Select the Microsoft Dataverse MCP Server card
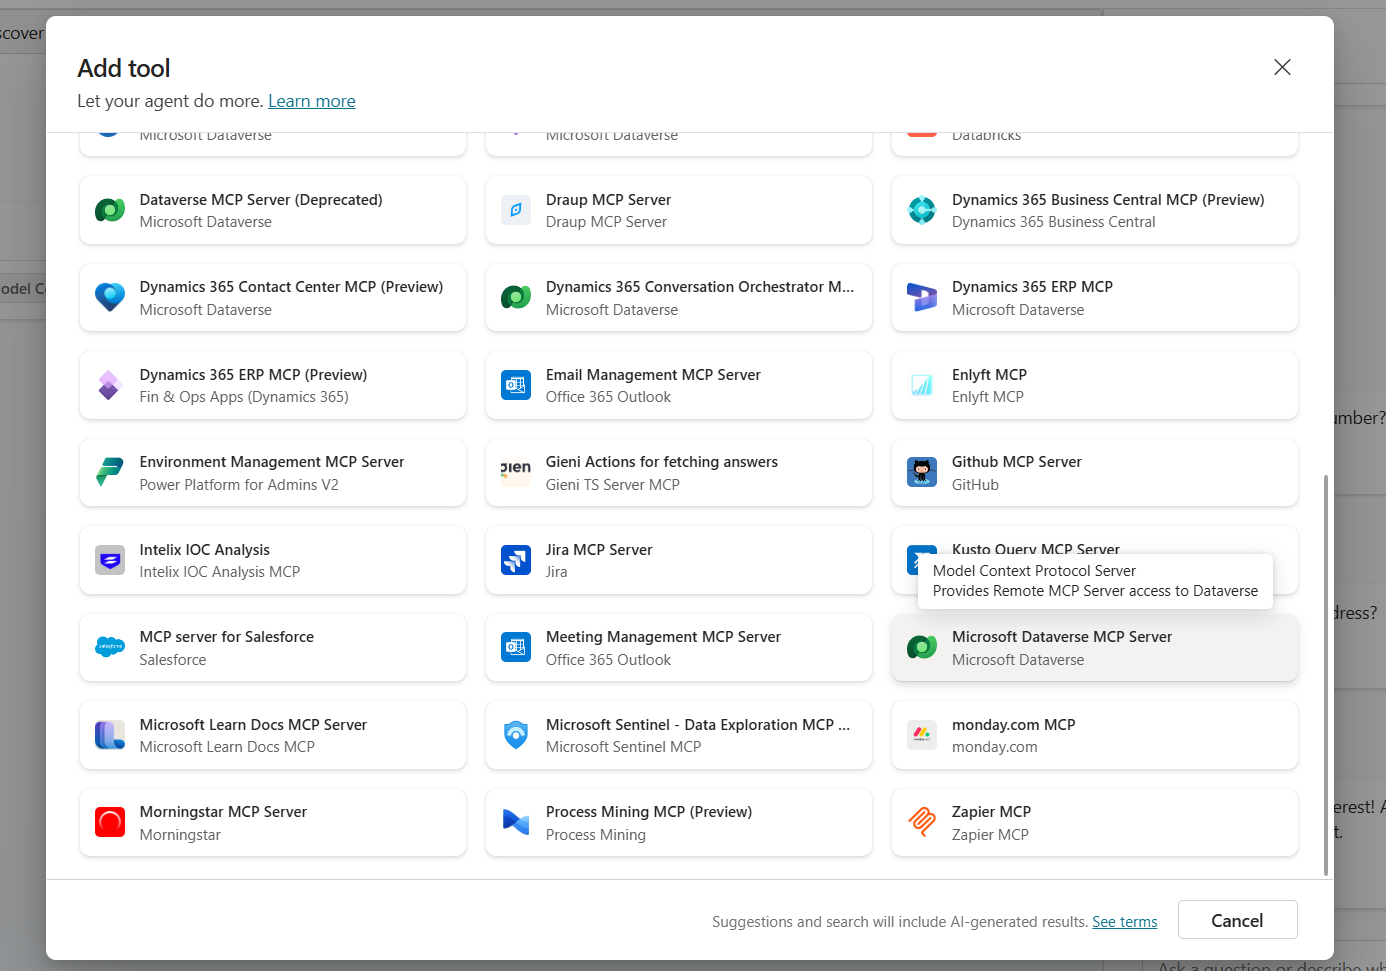The image size is (1386, 971). pos(1094,647)
